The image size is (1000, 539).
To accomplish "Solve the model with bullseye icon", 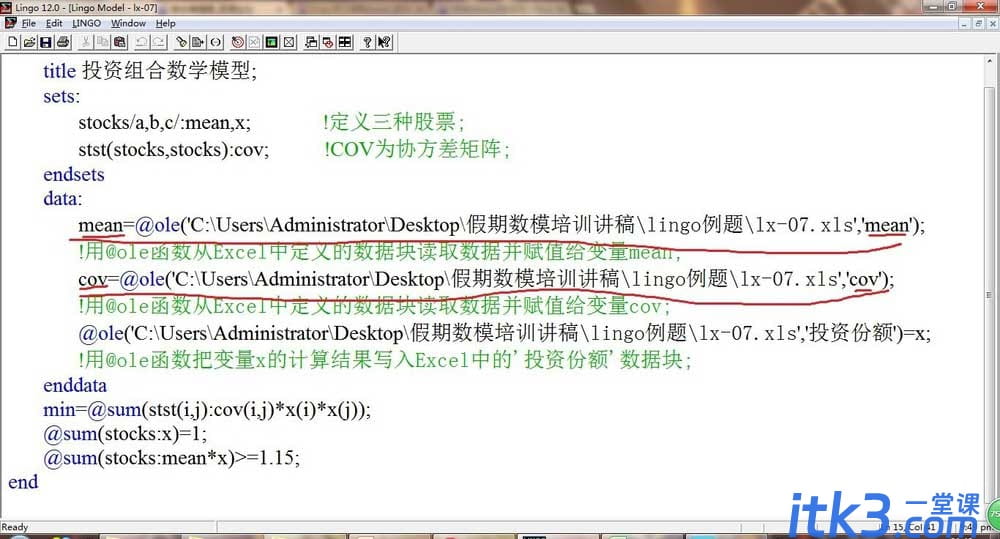I will click(x=238, y=42).
